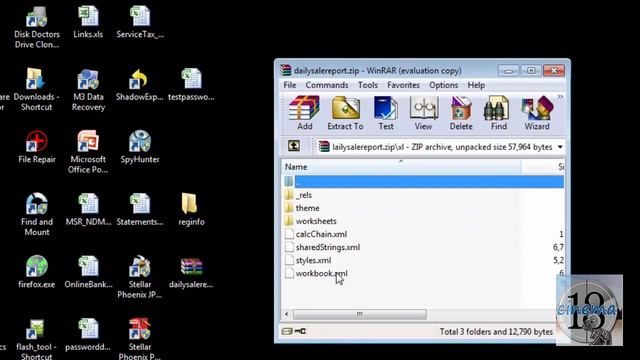Image resolution: width=640 pixels, height=360 pixels.
Task: Open the Find tool in WinRAR
Action: pyautogui.click(x=498, y=113)
